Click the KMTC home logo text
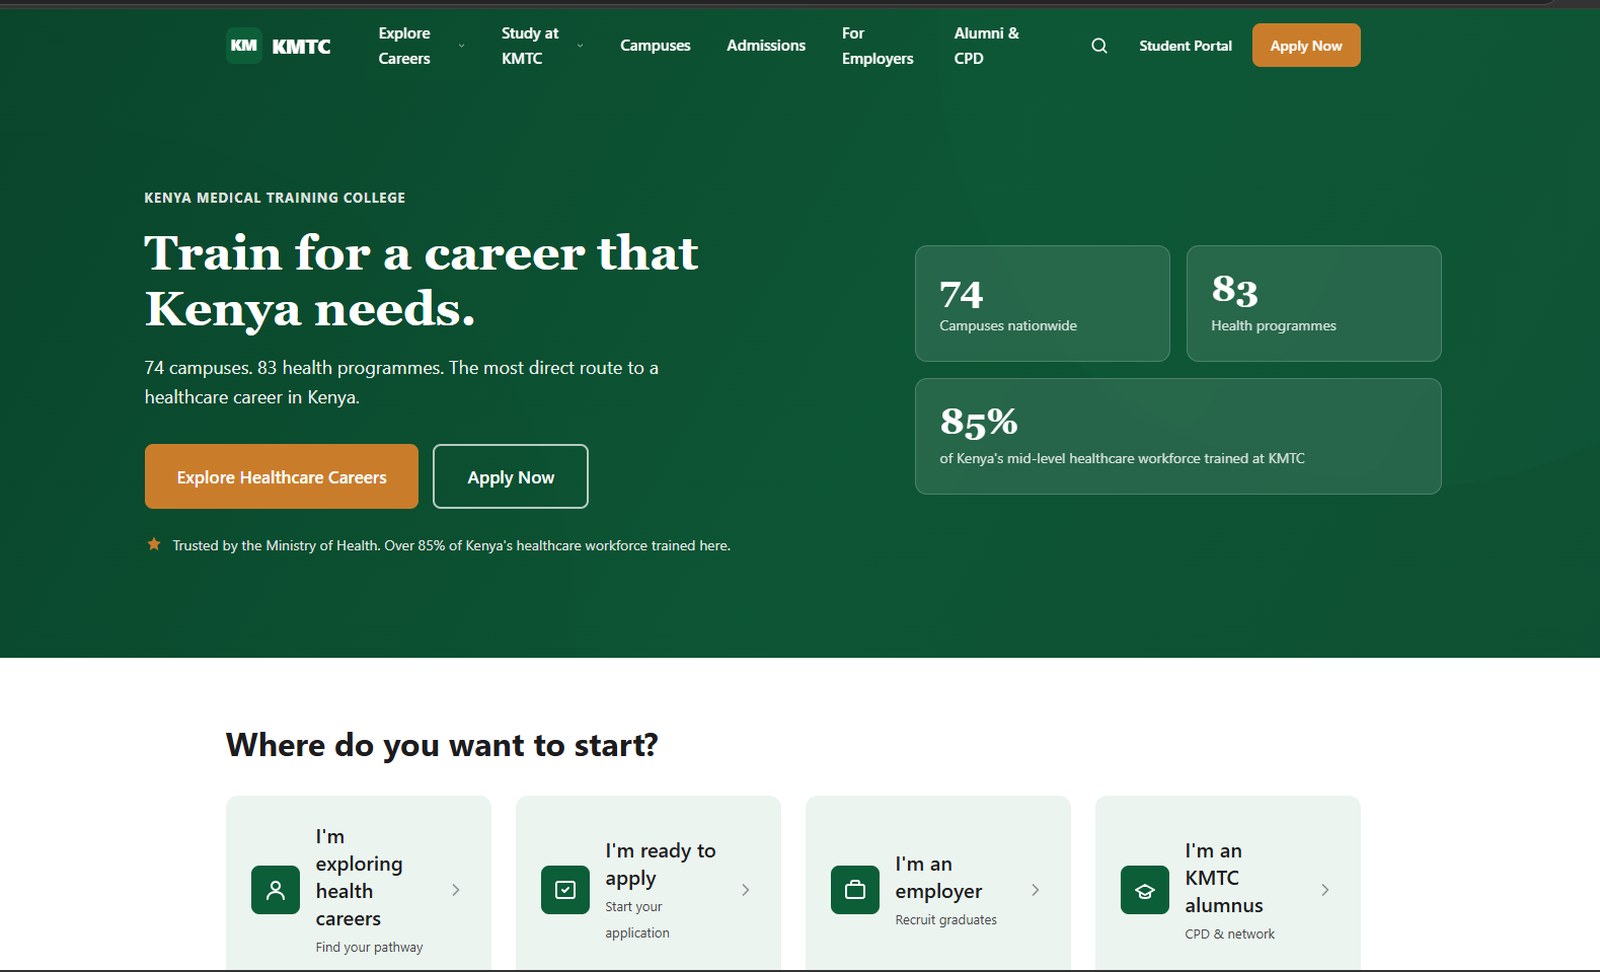The width and height of the screenshot is (1600, 972). click(301, 46)
